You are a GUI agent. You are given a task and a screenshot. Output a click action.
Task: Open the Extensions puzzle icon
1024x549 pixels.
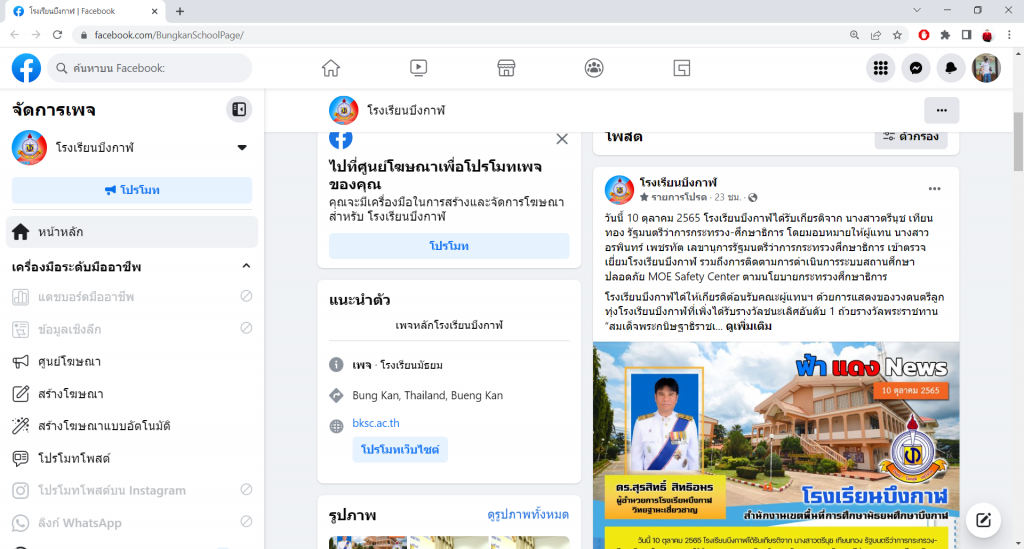(x=945, y=35)
